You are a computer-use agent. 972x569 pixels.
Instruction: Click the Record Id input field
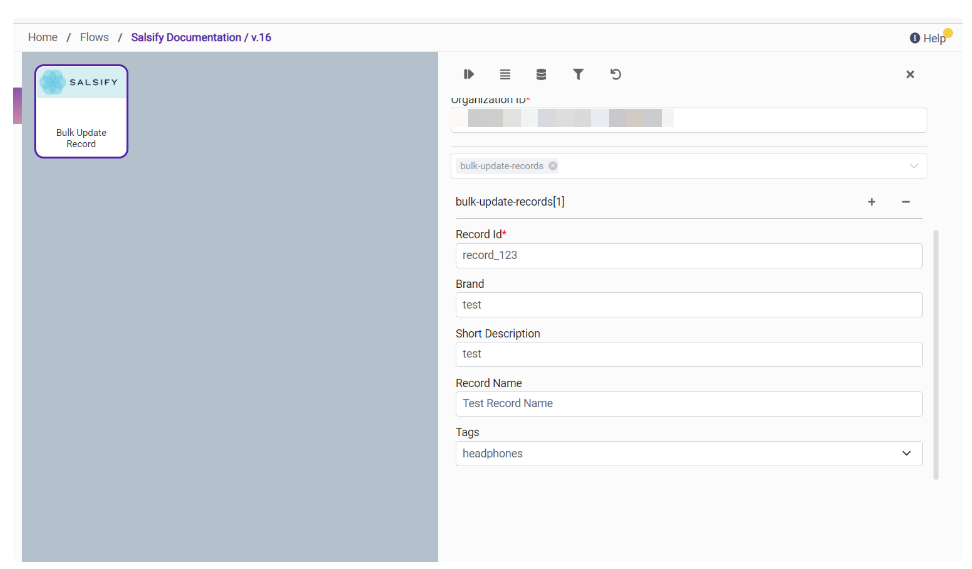click(688, 256)
